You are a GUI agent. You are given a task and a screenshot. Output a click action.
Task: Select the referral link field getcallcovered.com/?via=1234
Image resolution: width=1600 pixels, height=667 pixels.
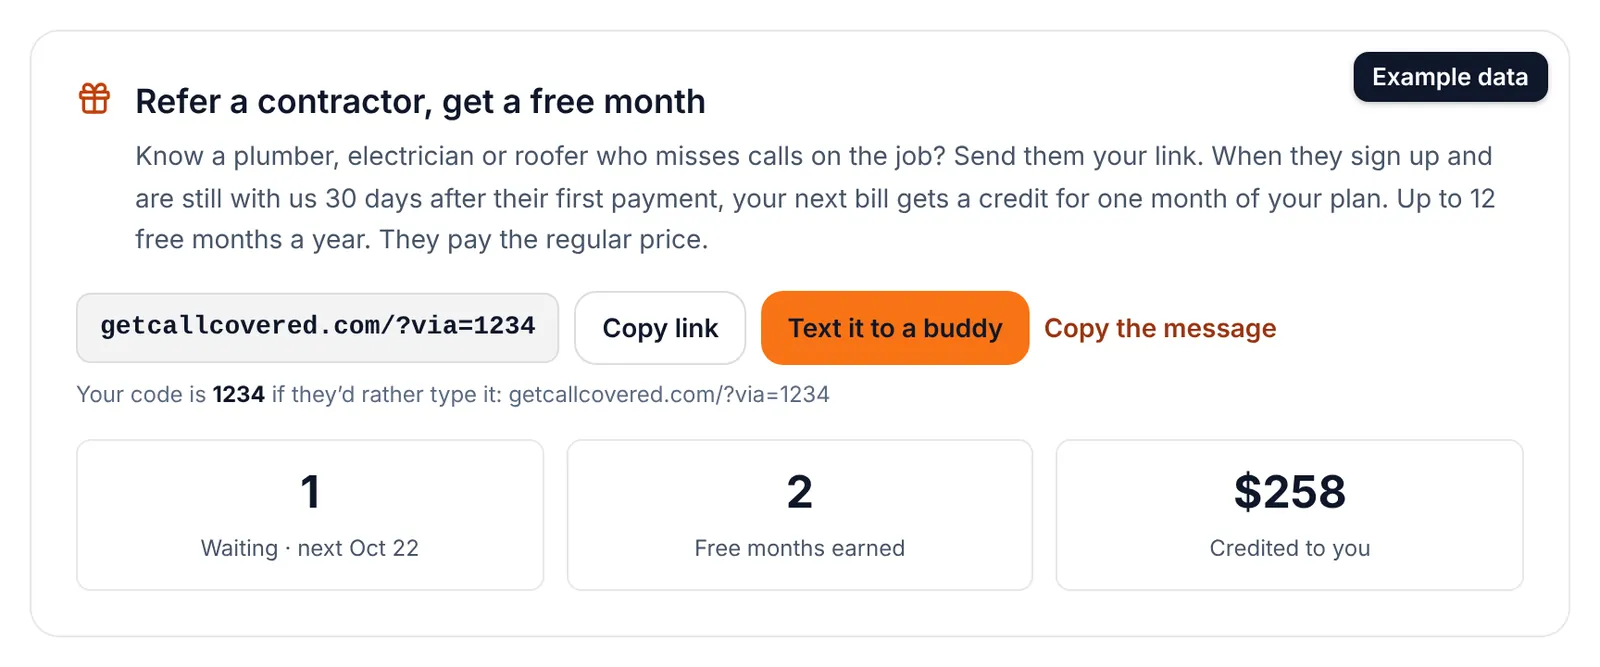(x=318, y=327)
